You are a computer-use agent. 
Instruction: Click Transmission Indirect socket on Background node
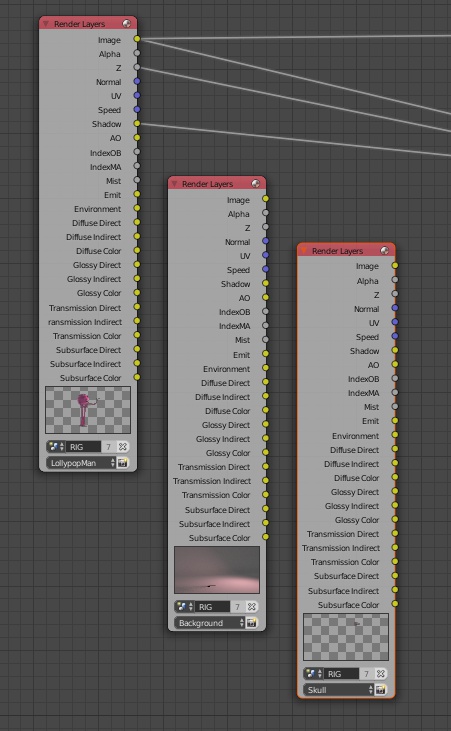[x=265, y=480]
